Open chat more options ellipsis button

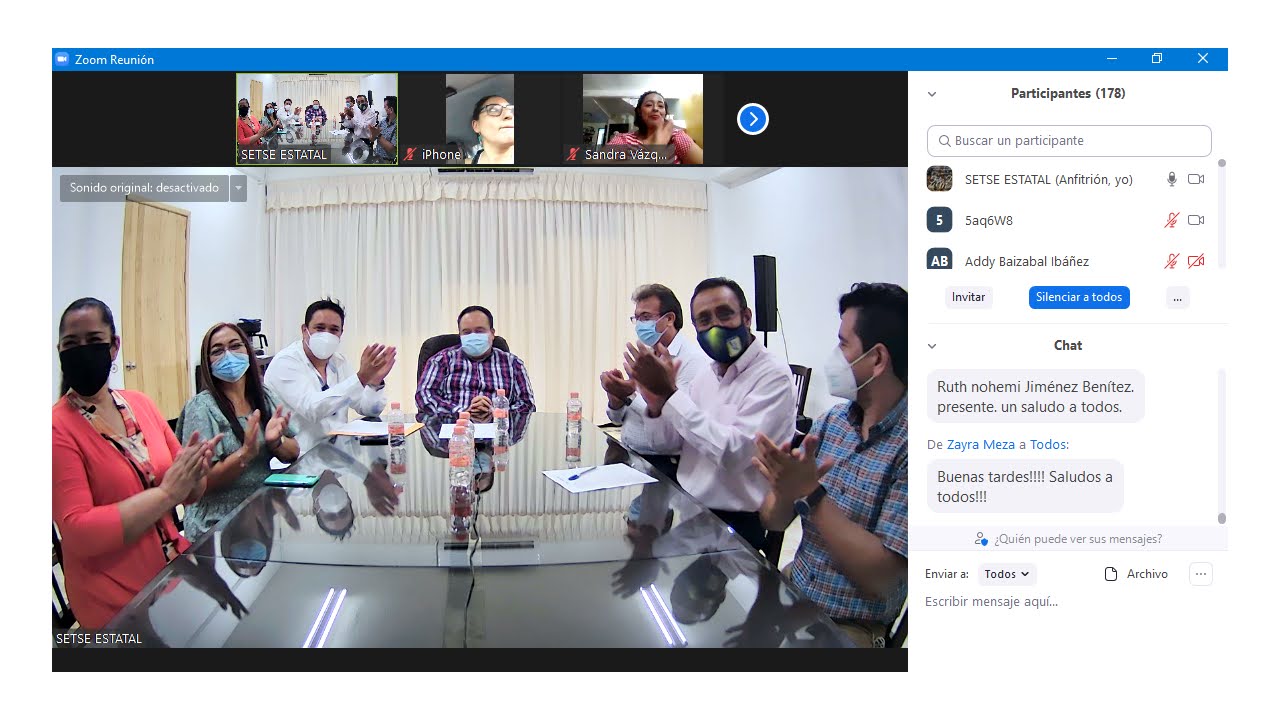[1201, 574]
